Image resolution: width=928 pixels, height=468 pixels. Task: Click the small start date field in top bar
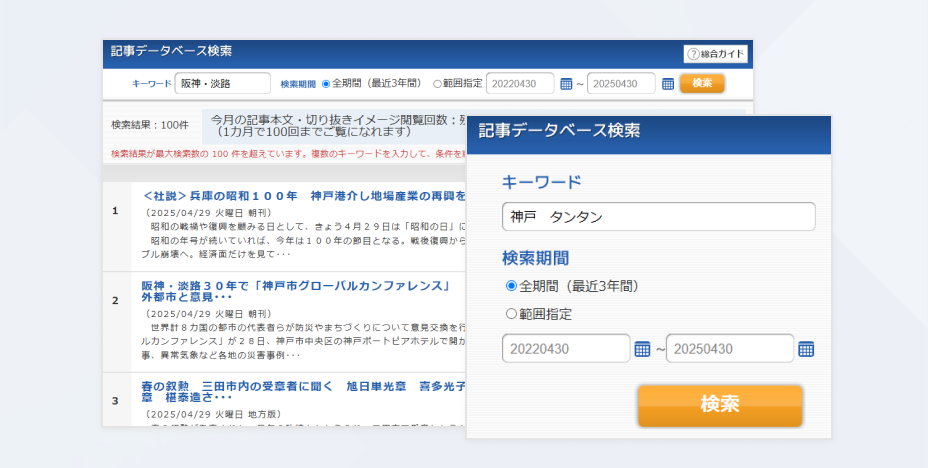(x=519, y=84)
